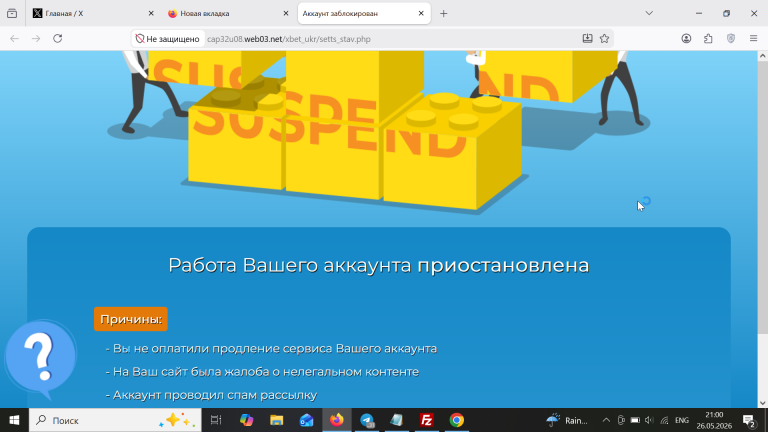
Task: Click the SUSPEND blocks illustration
Action: tap(379, 130)
